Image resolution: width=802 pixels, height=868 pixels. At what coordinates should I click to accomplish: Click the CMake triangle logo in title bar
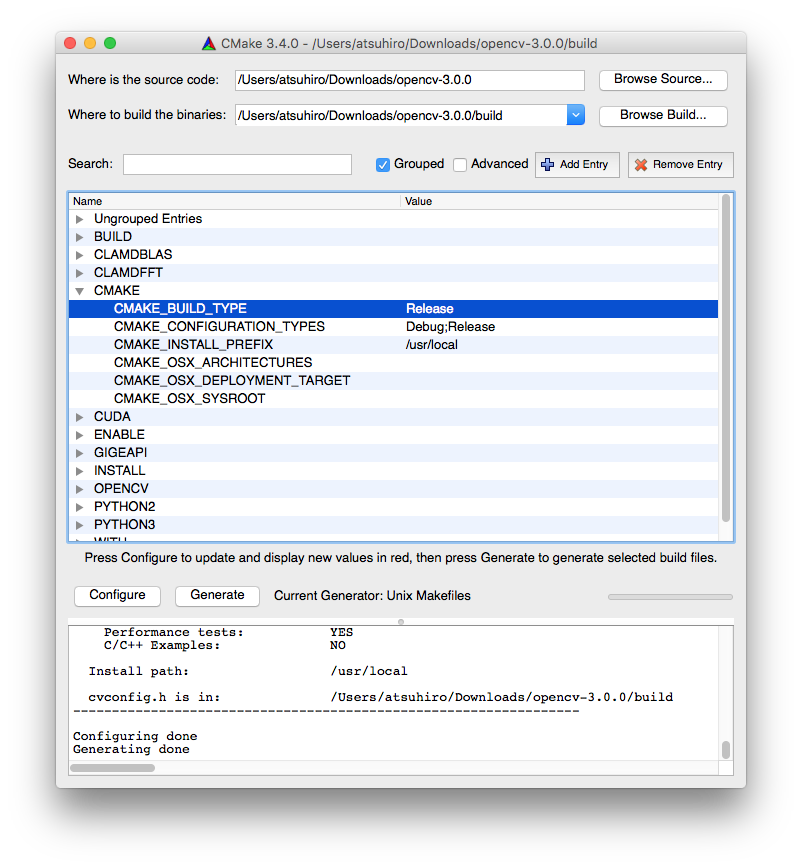(x=209, y=43)
